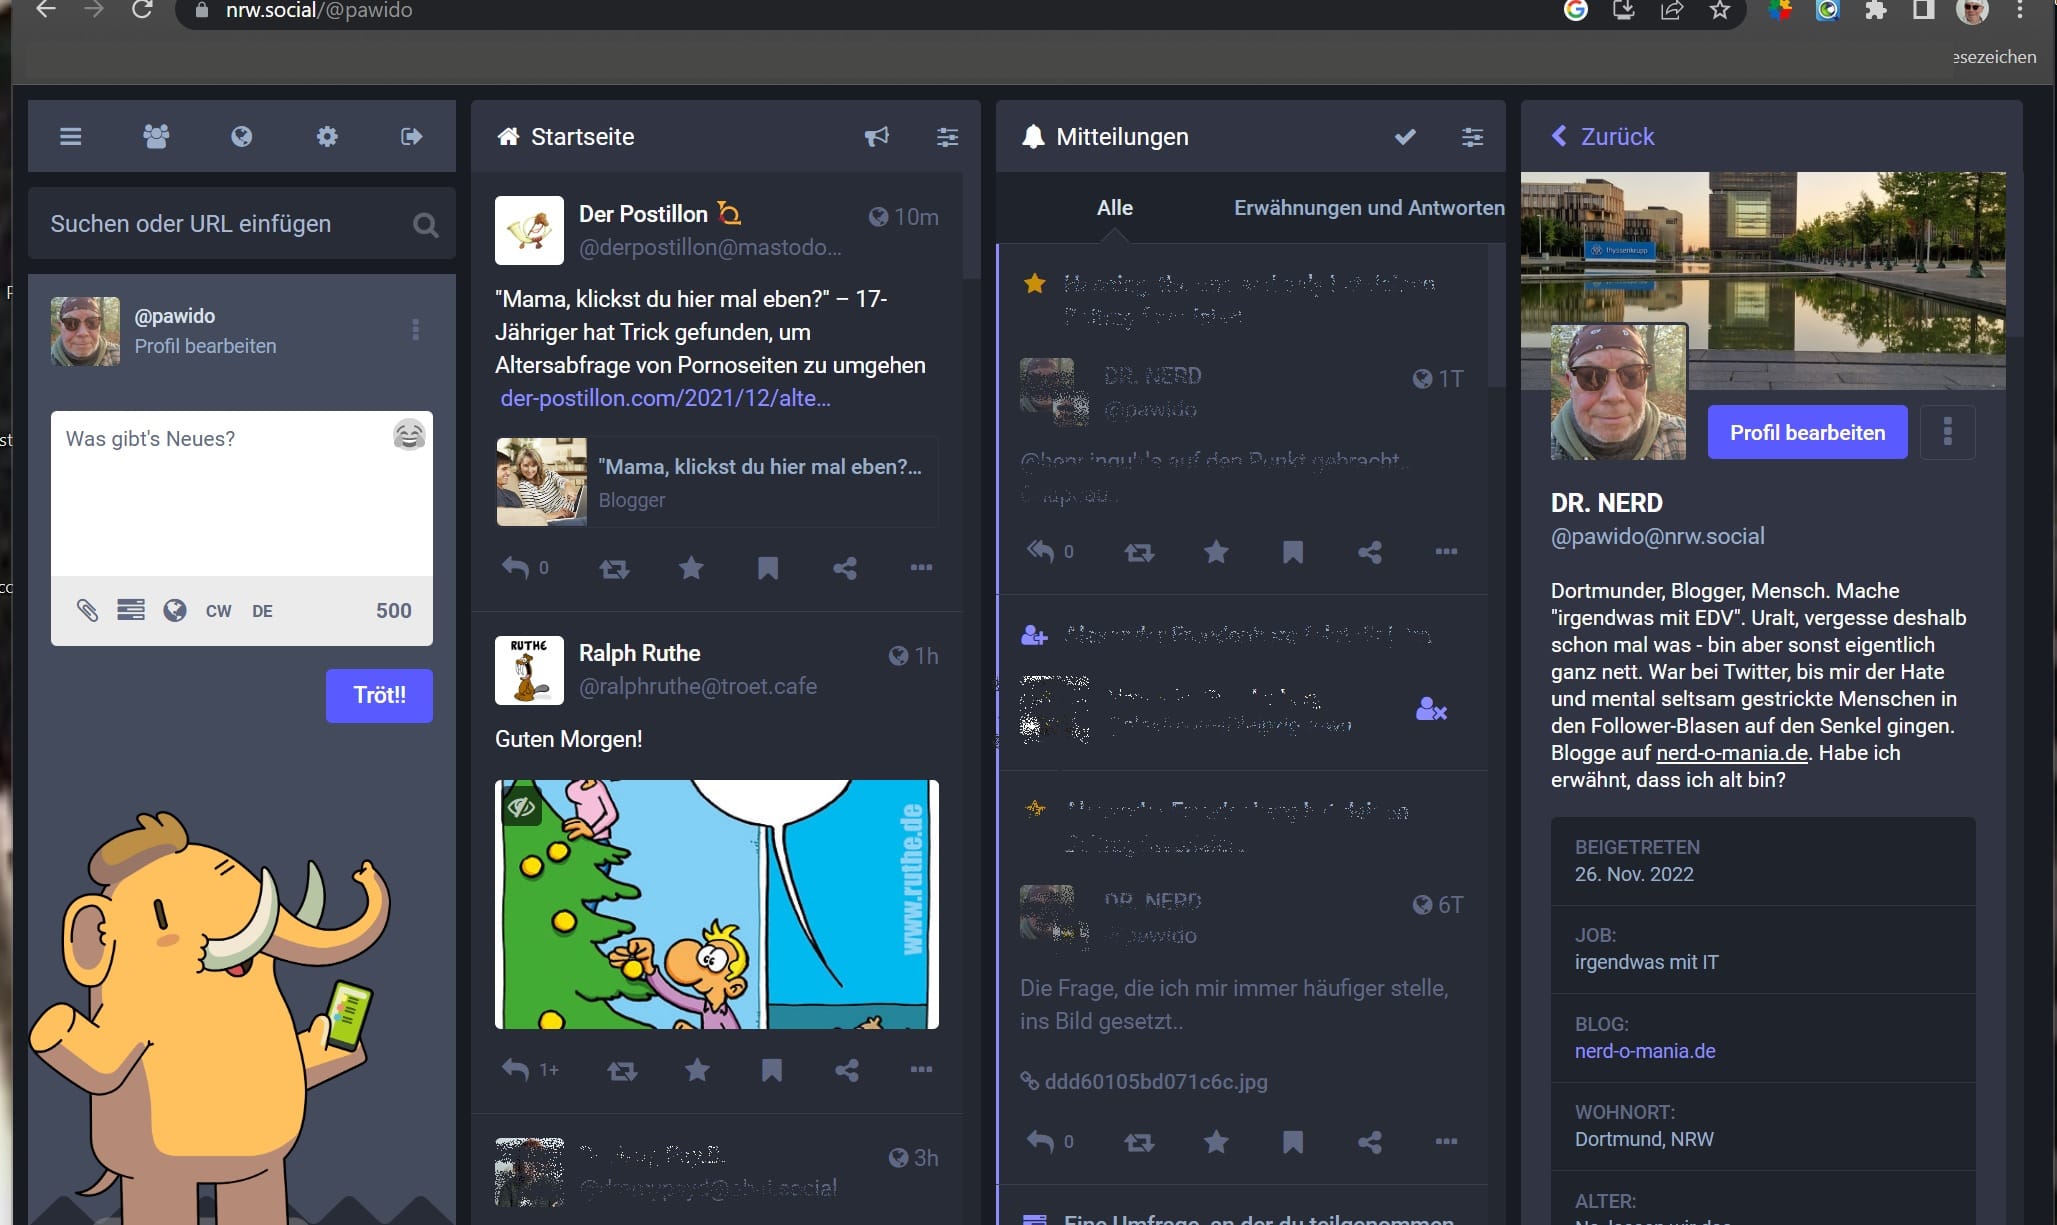Share Ralph Ruthe's post
Viewport: 2057px width, 1225px height.
847,1070
